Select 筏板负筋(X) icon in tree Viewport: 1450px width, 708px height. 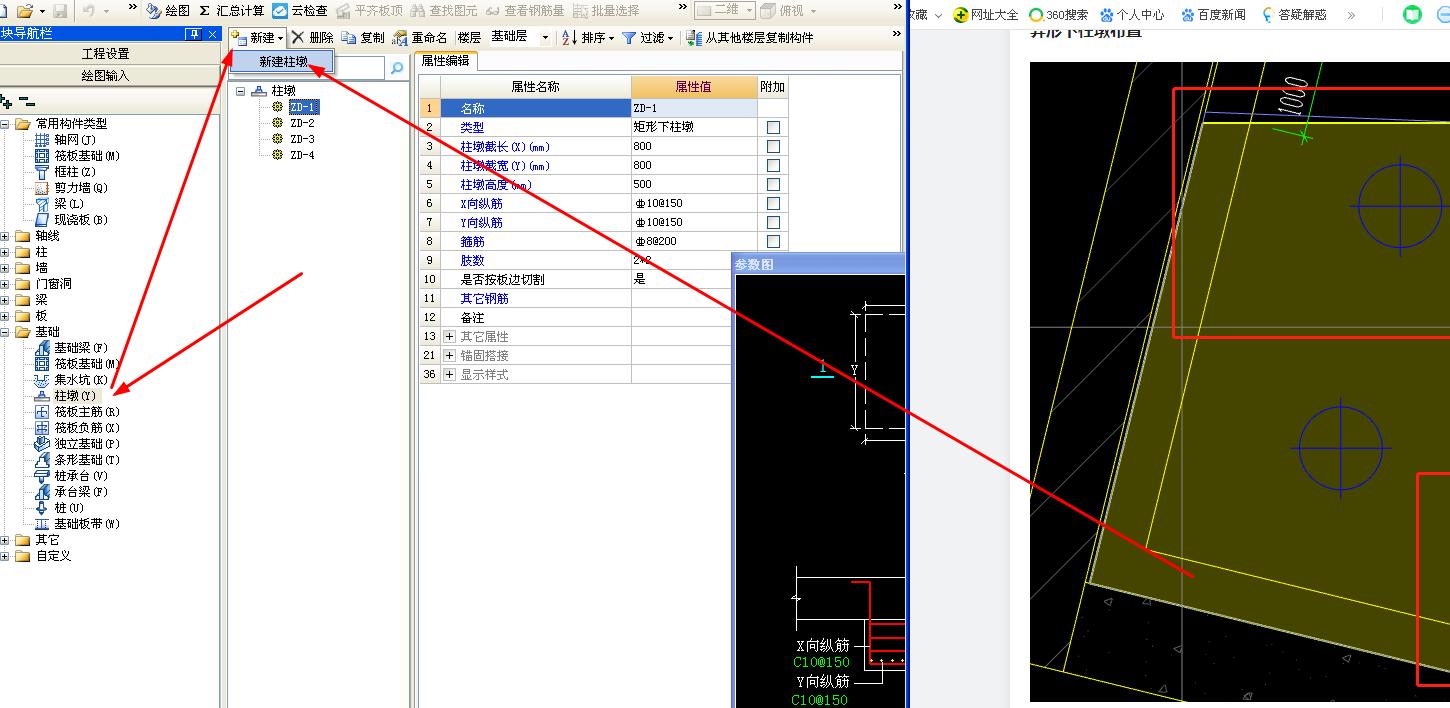42,428
